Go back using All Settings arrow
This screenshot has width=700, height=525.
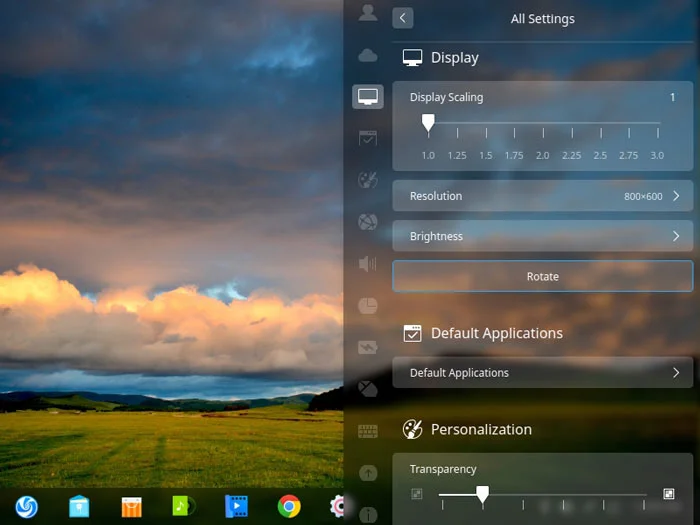(403, 18)
